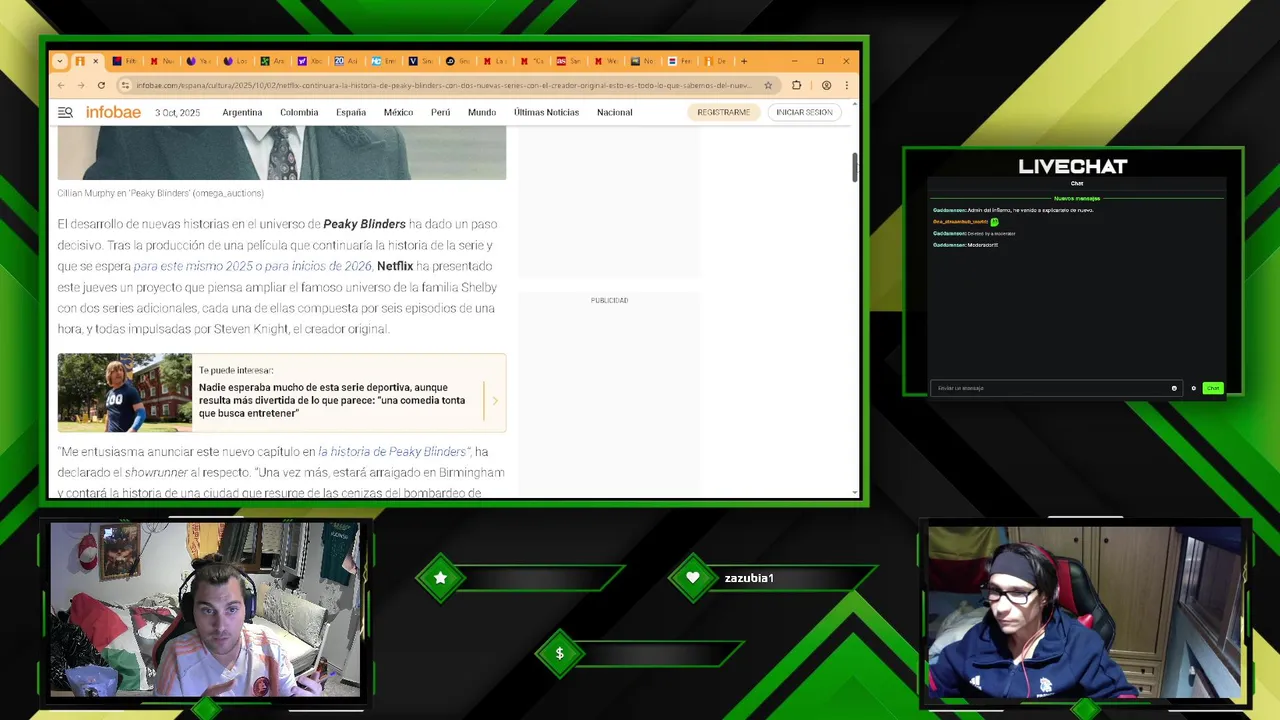Viewport: 1280px width, 720px height.
Task: Open the infobae hamburger search menu icon
Action: (65, 113)
